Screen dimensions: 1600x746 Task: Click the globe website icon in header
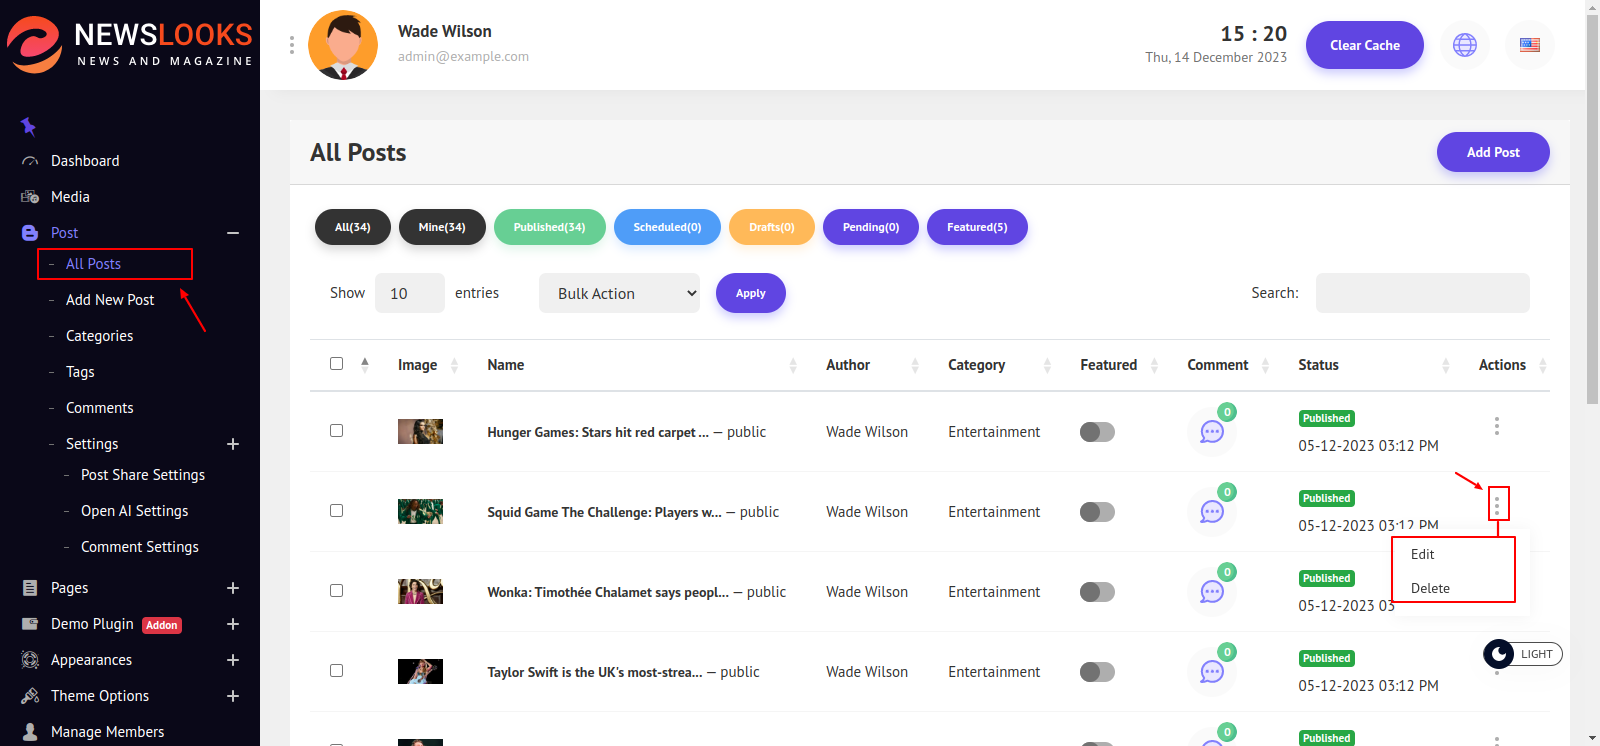(1464, 45)
